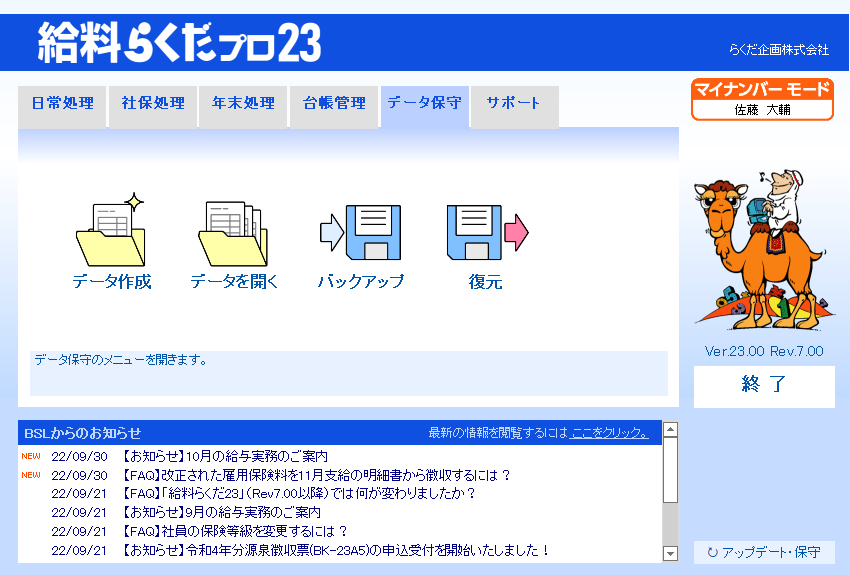Follow the ここをクリック。 link
This screenshot has width=850, height=575.
(610, 433)
